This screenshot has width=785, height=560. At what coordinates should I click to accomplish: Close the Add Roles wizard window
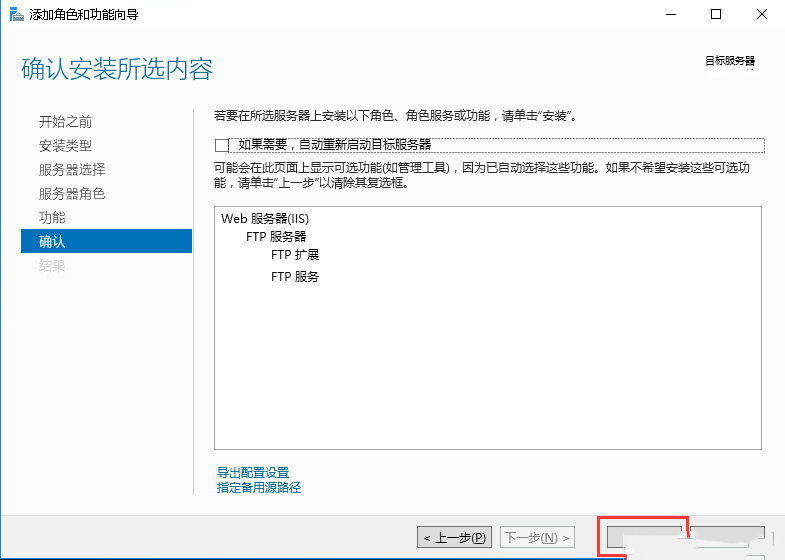pos(761,15)
